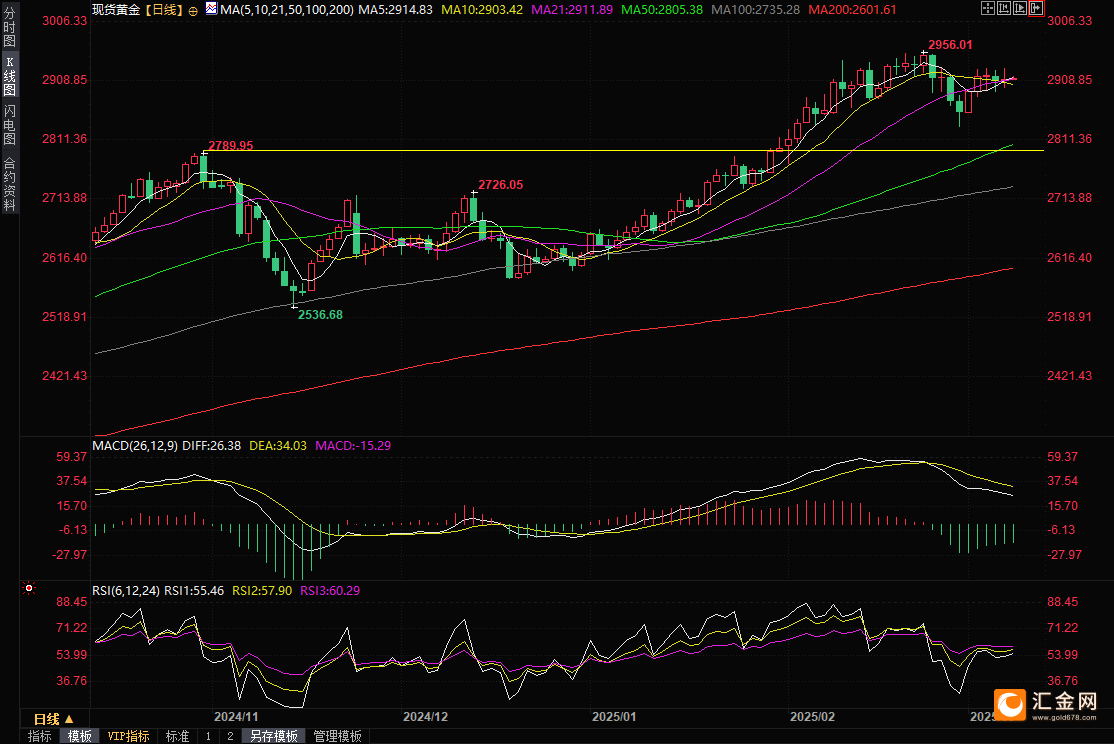This screenshot has height=744, width=1114.
Task: Click the MACD(26,12,9) indicator label
Action: point(135,446)
